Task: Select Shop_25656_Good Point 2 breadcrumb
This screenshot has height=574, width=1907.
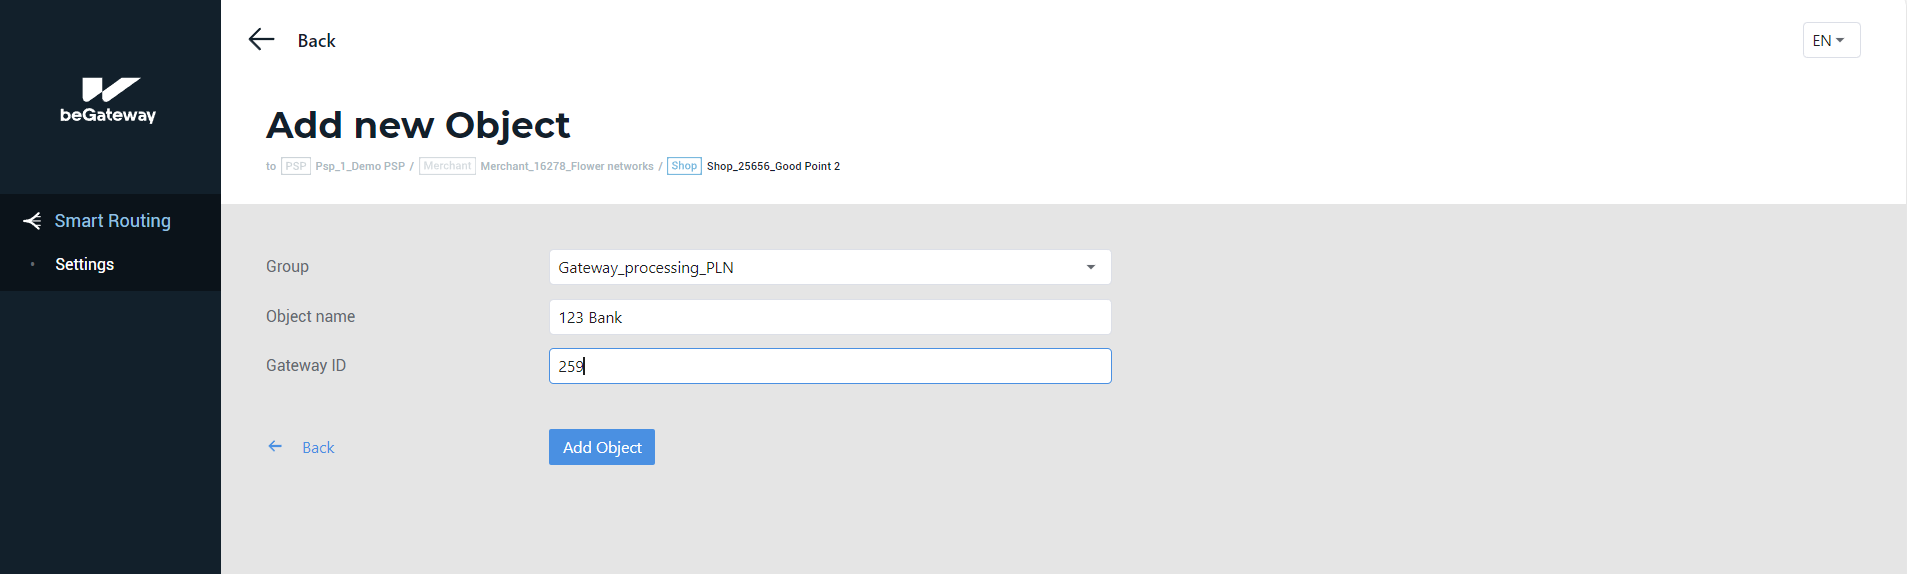Action: (773, 166)
